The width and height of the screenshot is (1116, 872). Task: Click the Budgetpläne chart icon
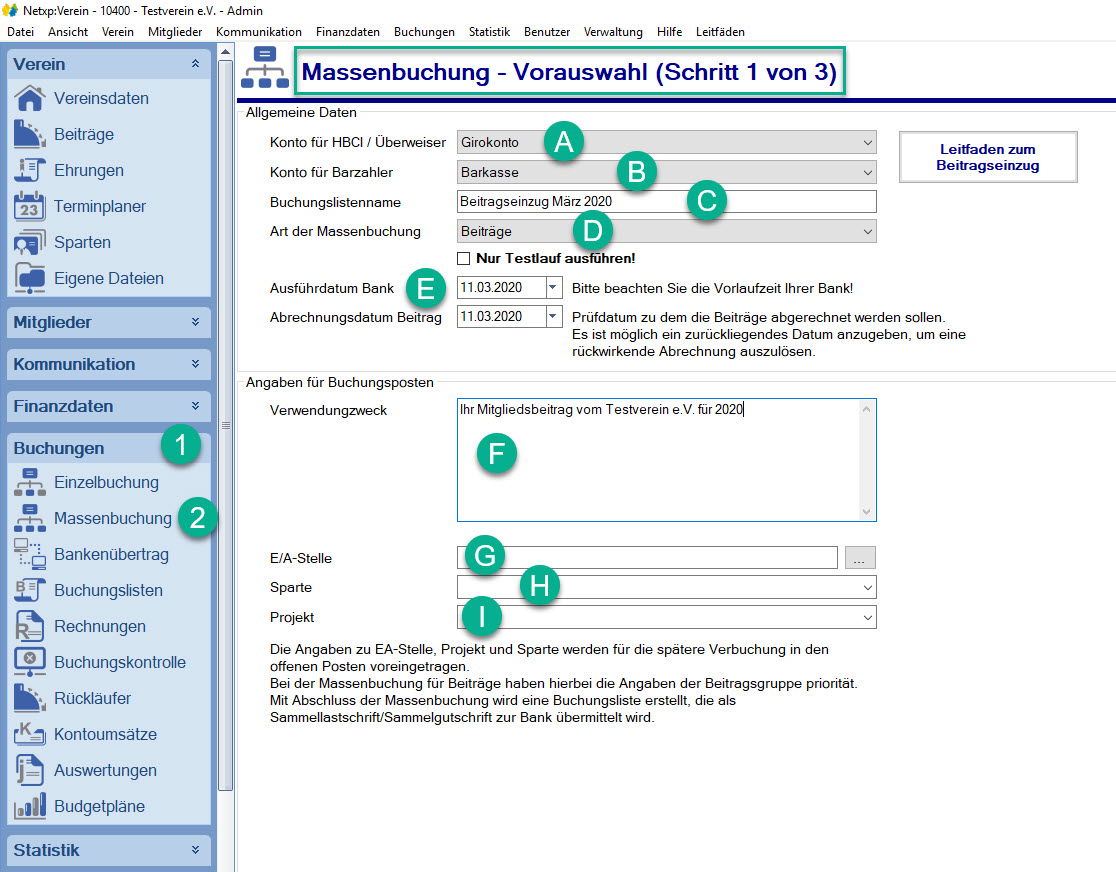[29, 807]
